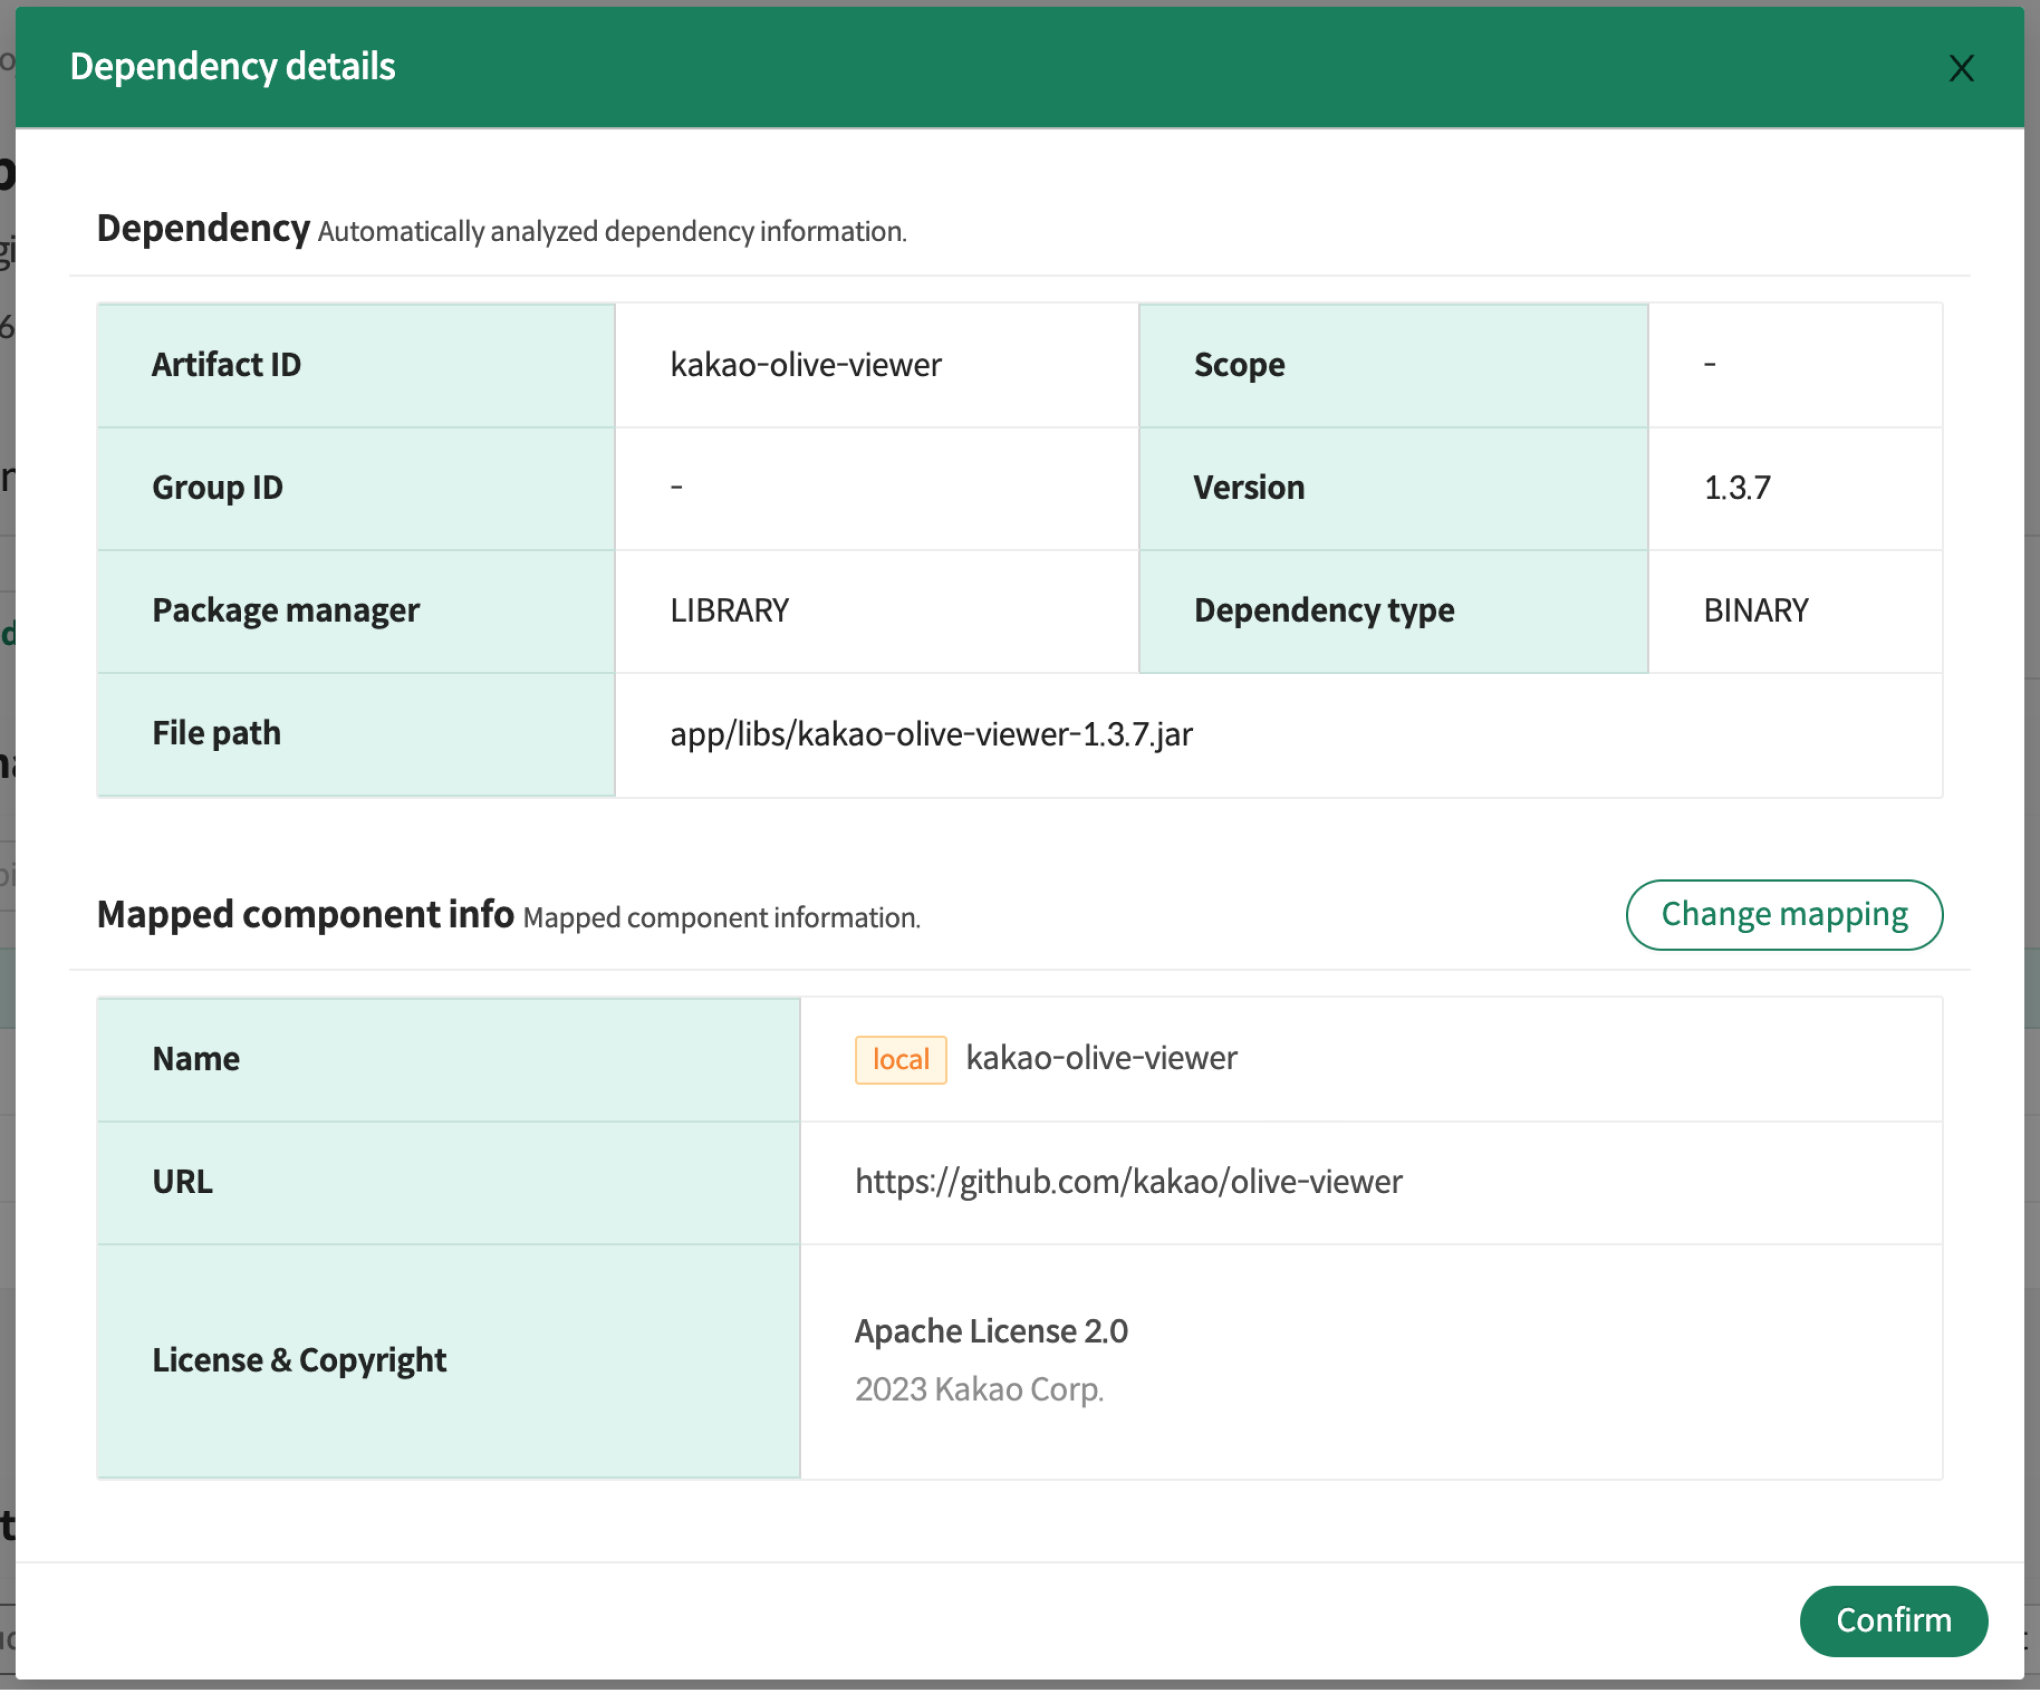
Task: Click the Apache License 2.0 text
Action: 990,1331
